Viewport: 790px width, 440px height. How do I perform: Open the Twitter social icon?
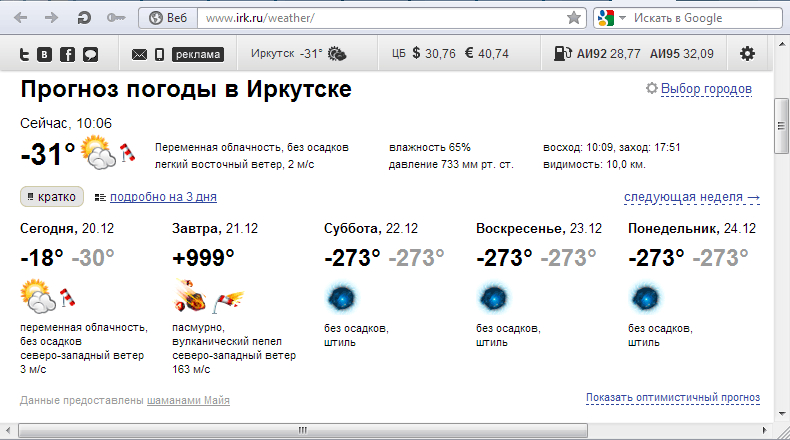(25, 54)
